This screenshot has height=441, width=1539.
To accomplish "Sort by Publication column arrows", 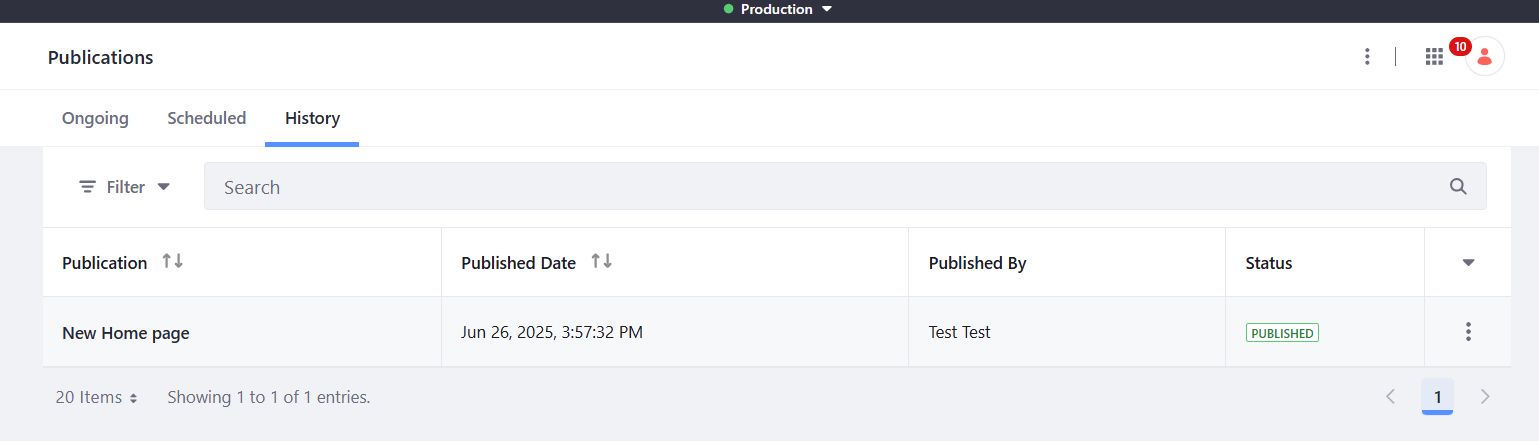I will [173, 262].
